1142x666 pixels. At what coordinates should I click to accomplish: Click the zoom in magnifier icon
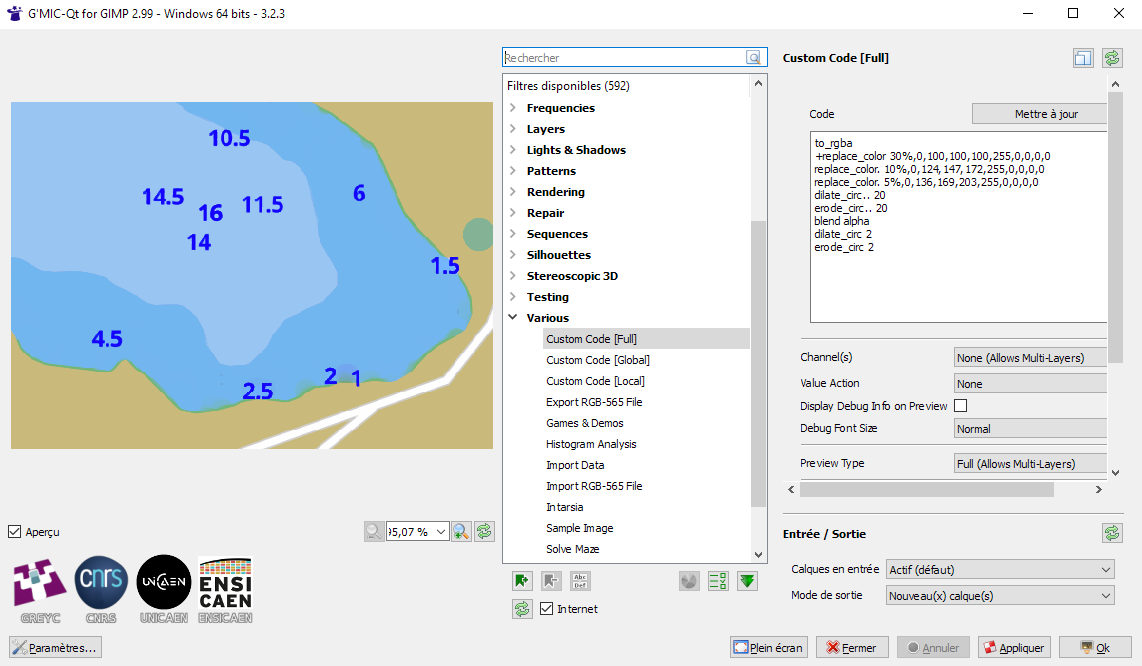pyautogui.click(x=461, y=532)
